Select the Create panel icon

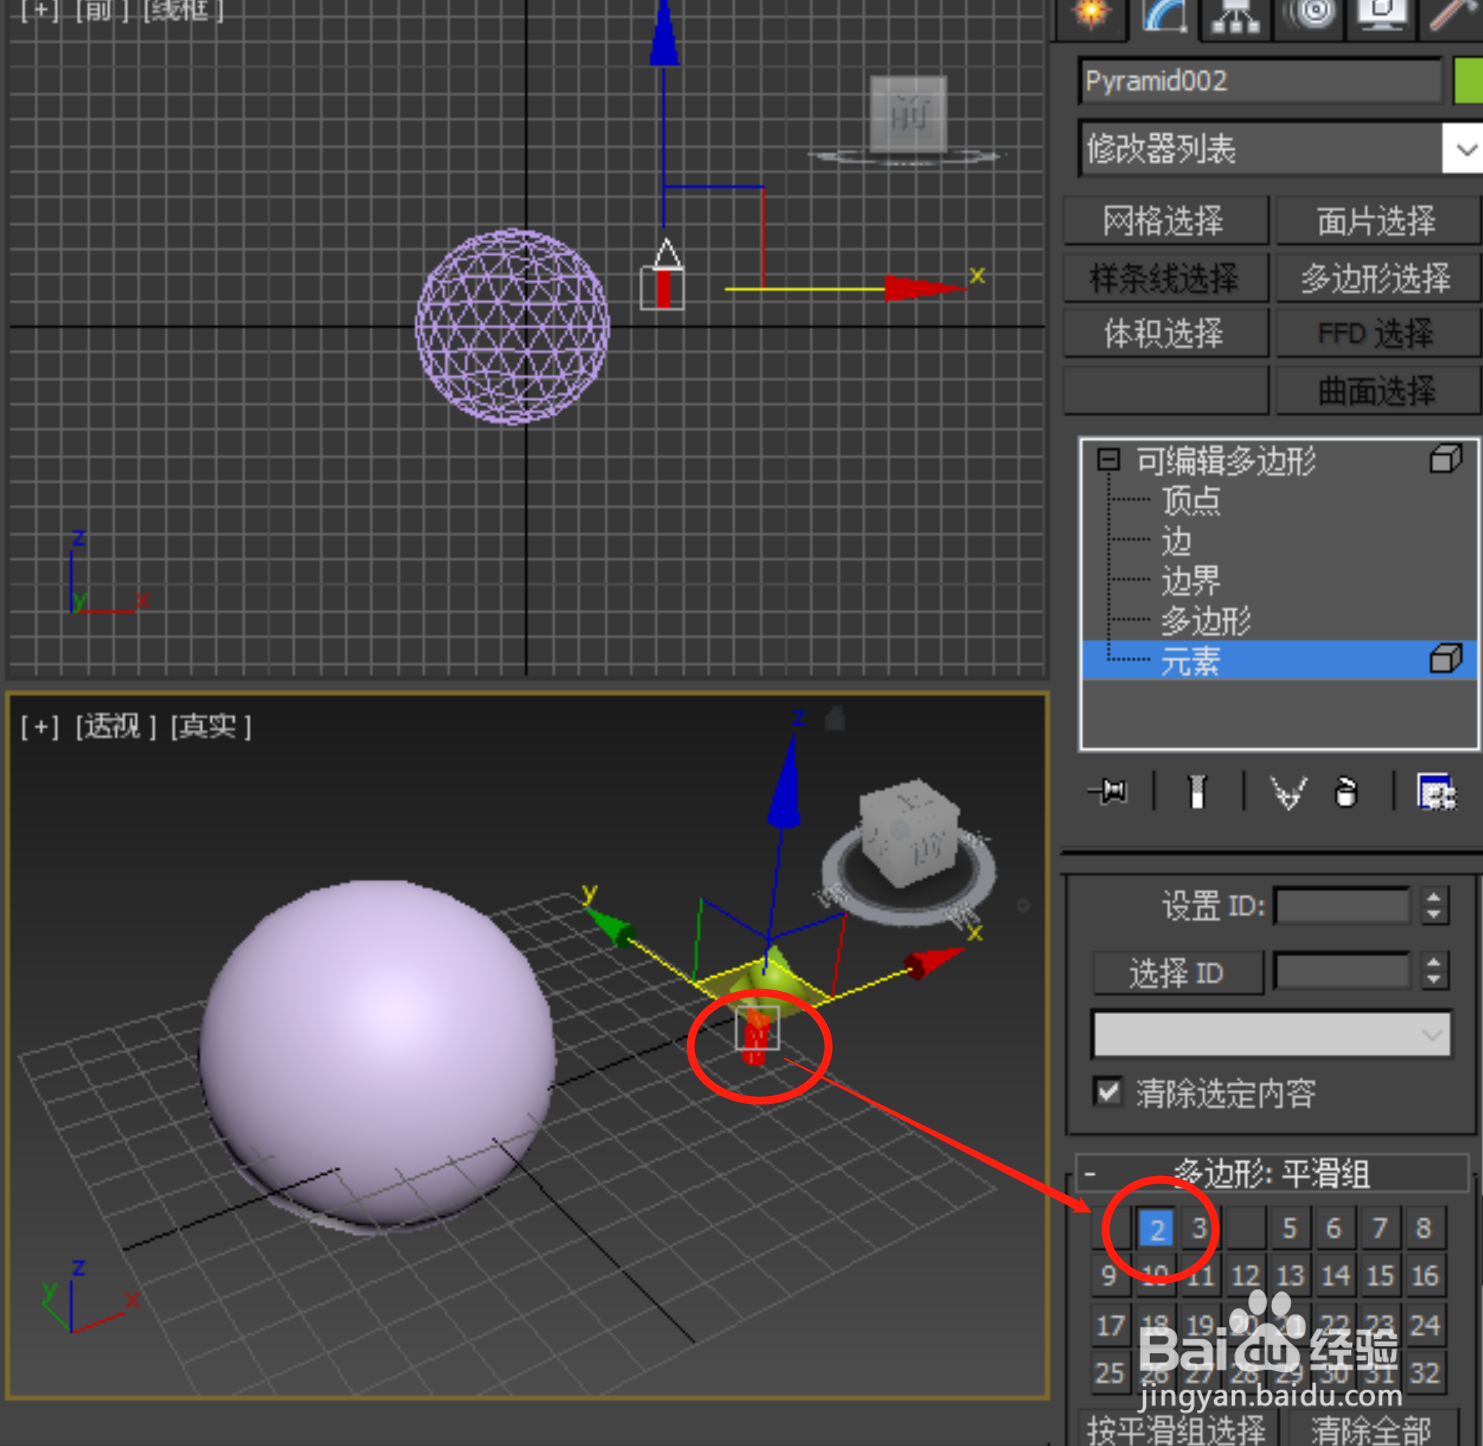[x=1089, y=15]
